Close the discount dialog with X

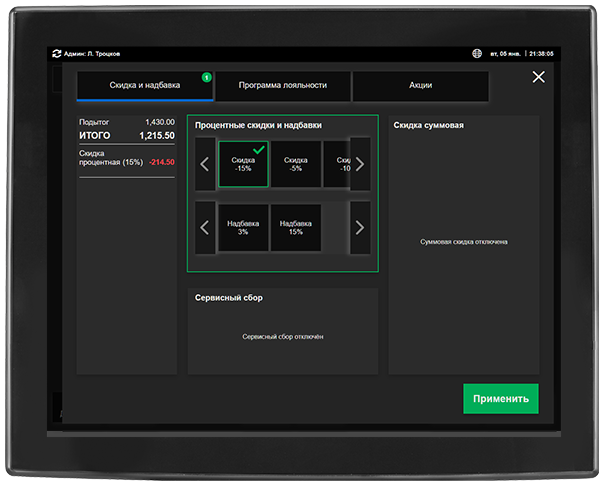pyautogui.click(x=539, y=77)
